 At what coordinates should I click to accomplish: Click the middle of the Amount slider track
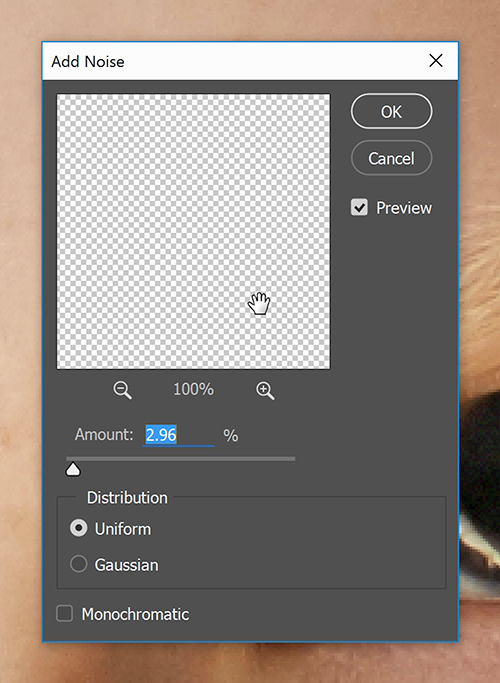(x=181, y=459)
